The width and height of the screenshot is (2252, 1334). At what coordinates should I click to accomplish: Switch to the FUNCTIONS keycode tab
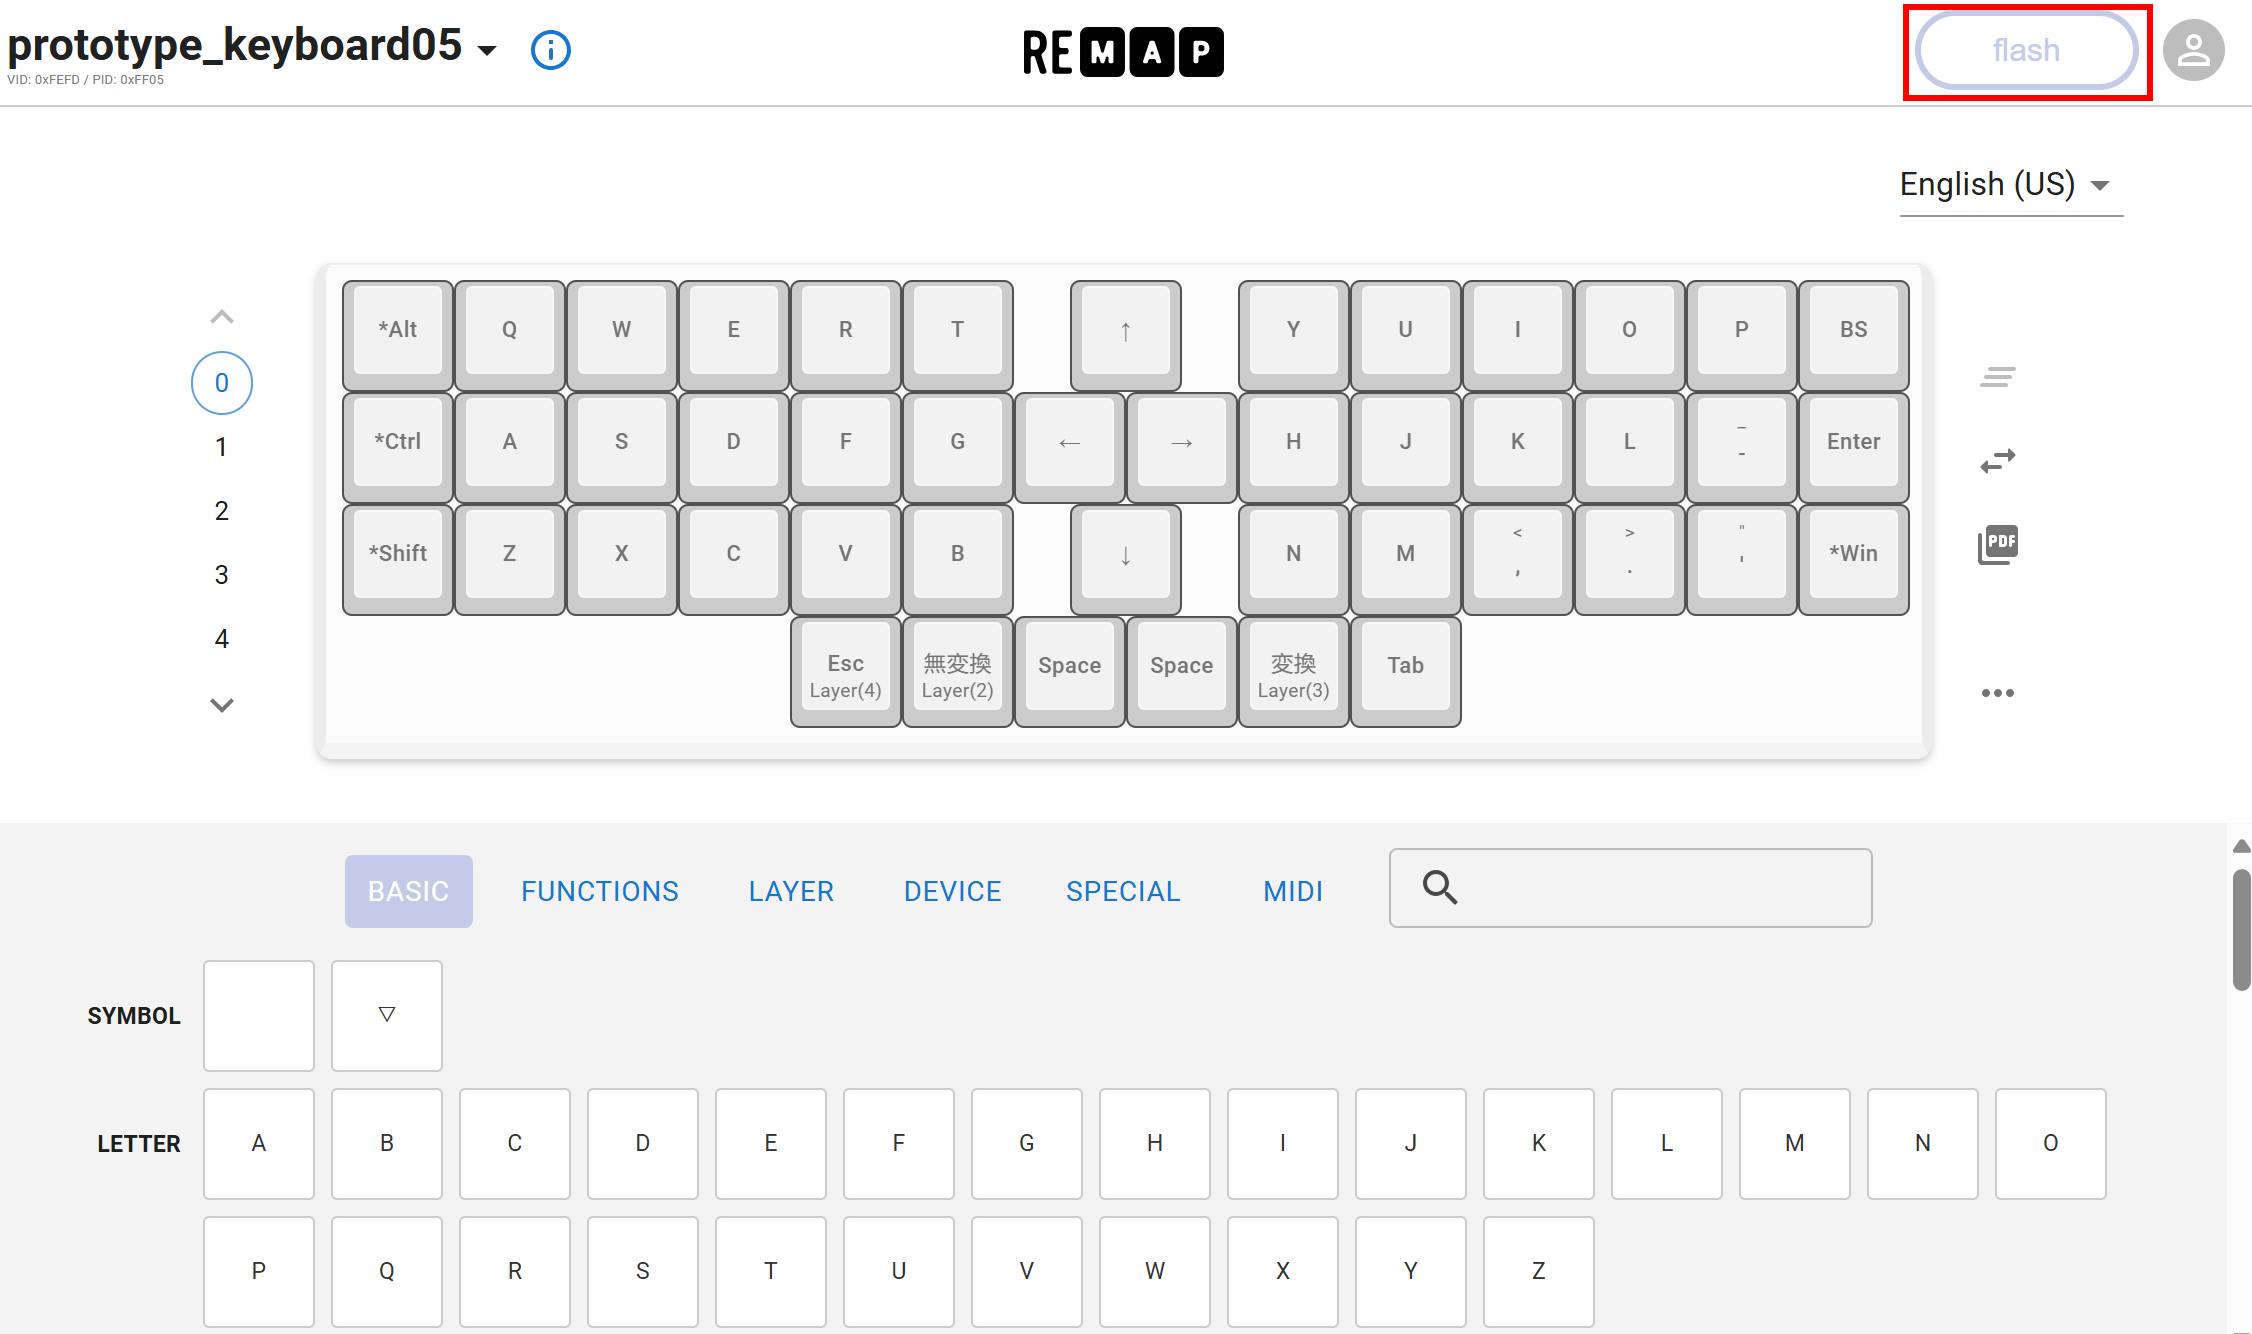tap(599, 891)
